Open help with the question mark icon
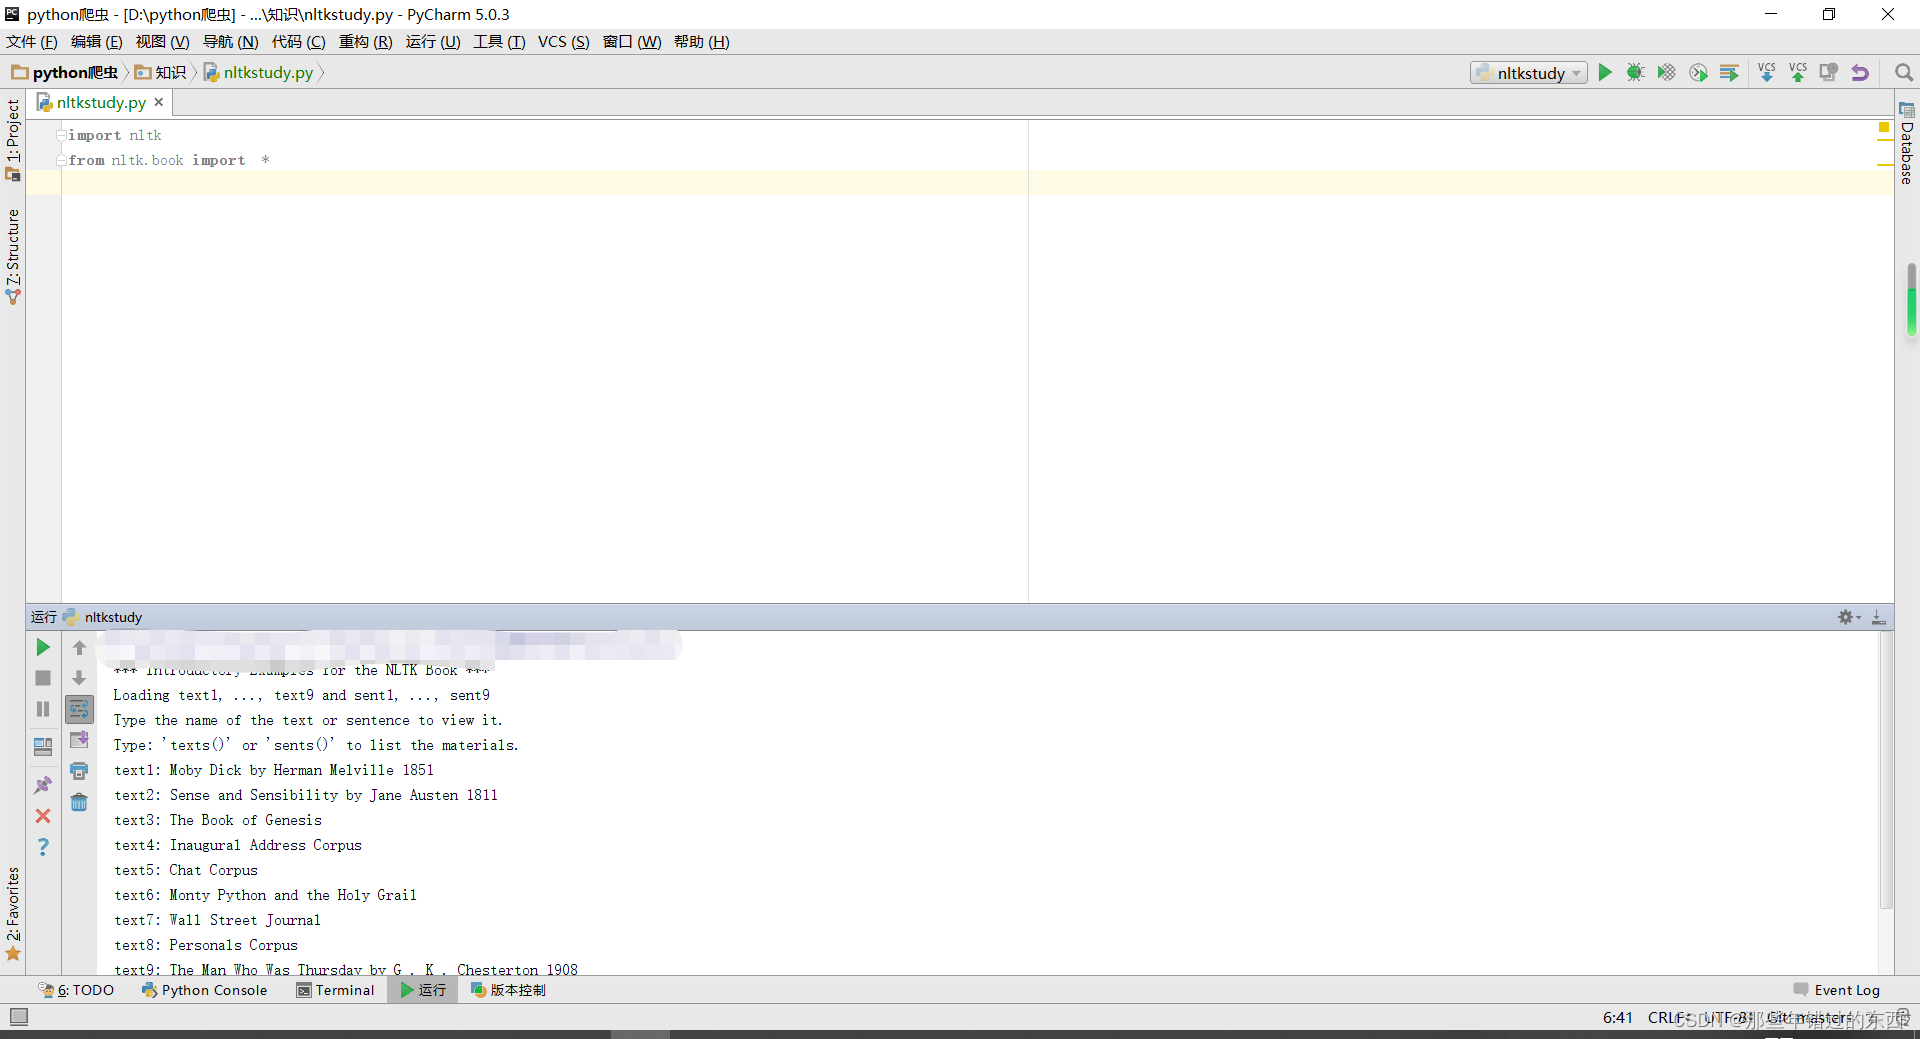Viewport: 1920px width, 1039px height. click(43, 847)
